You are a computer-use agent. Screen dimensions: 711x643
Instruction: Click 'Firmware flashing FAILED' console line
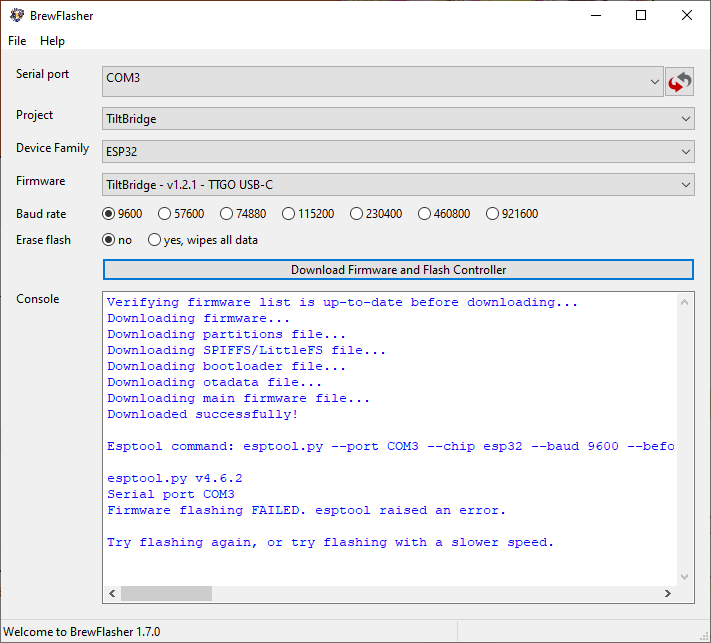click(306, 510)
